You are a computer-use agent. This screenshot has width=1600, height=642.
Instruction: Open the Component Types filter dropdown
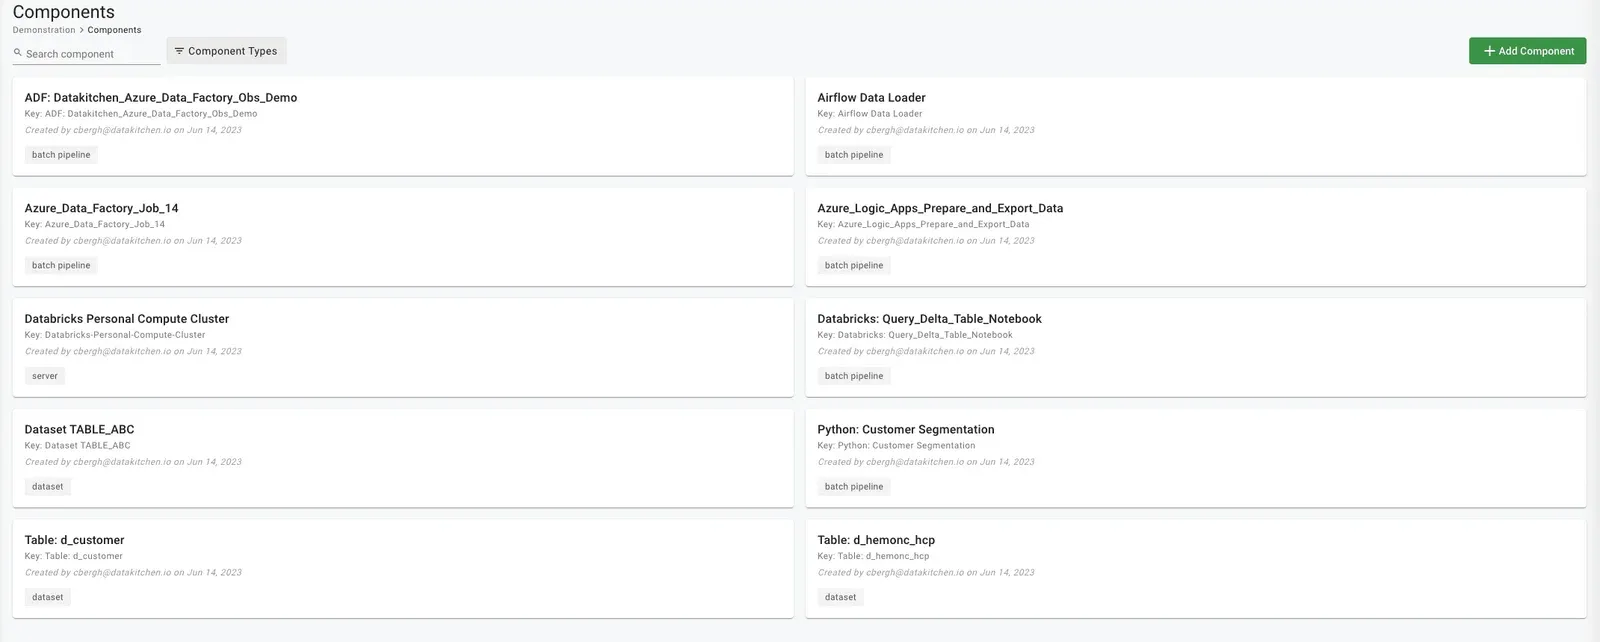pos(226,51)
